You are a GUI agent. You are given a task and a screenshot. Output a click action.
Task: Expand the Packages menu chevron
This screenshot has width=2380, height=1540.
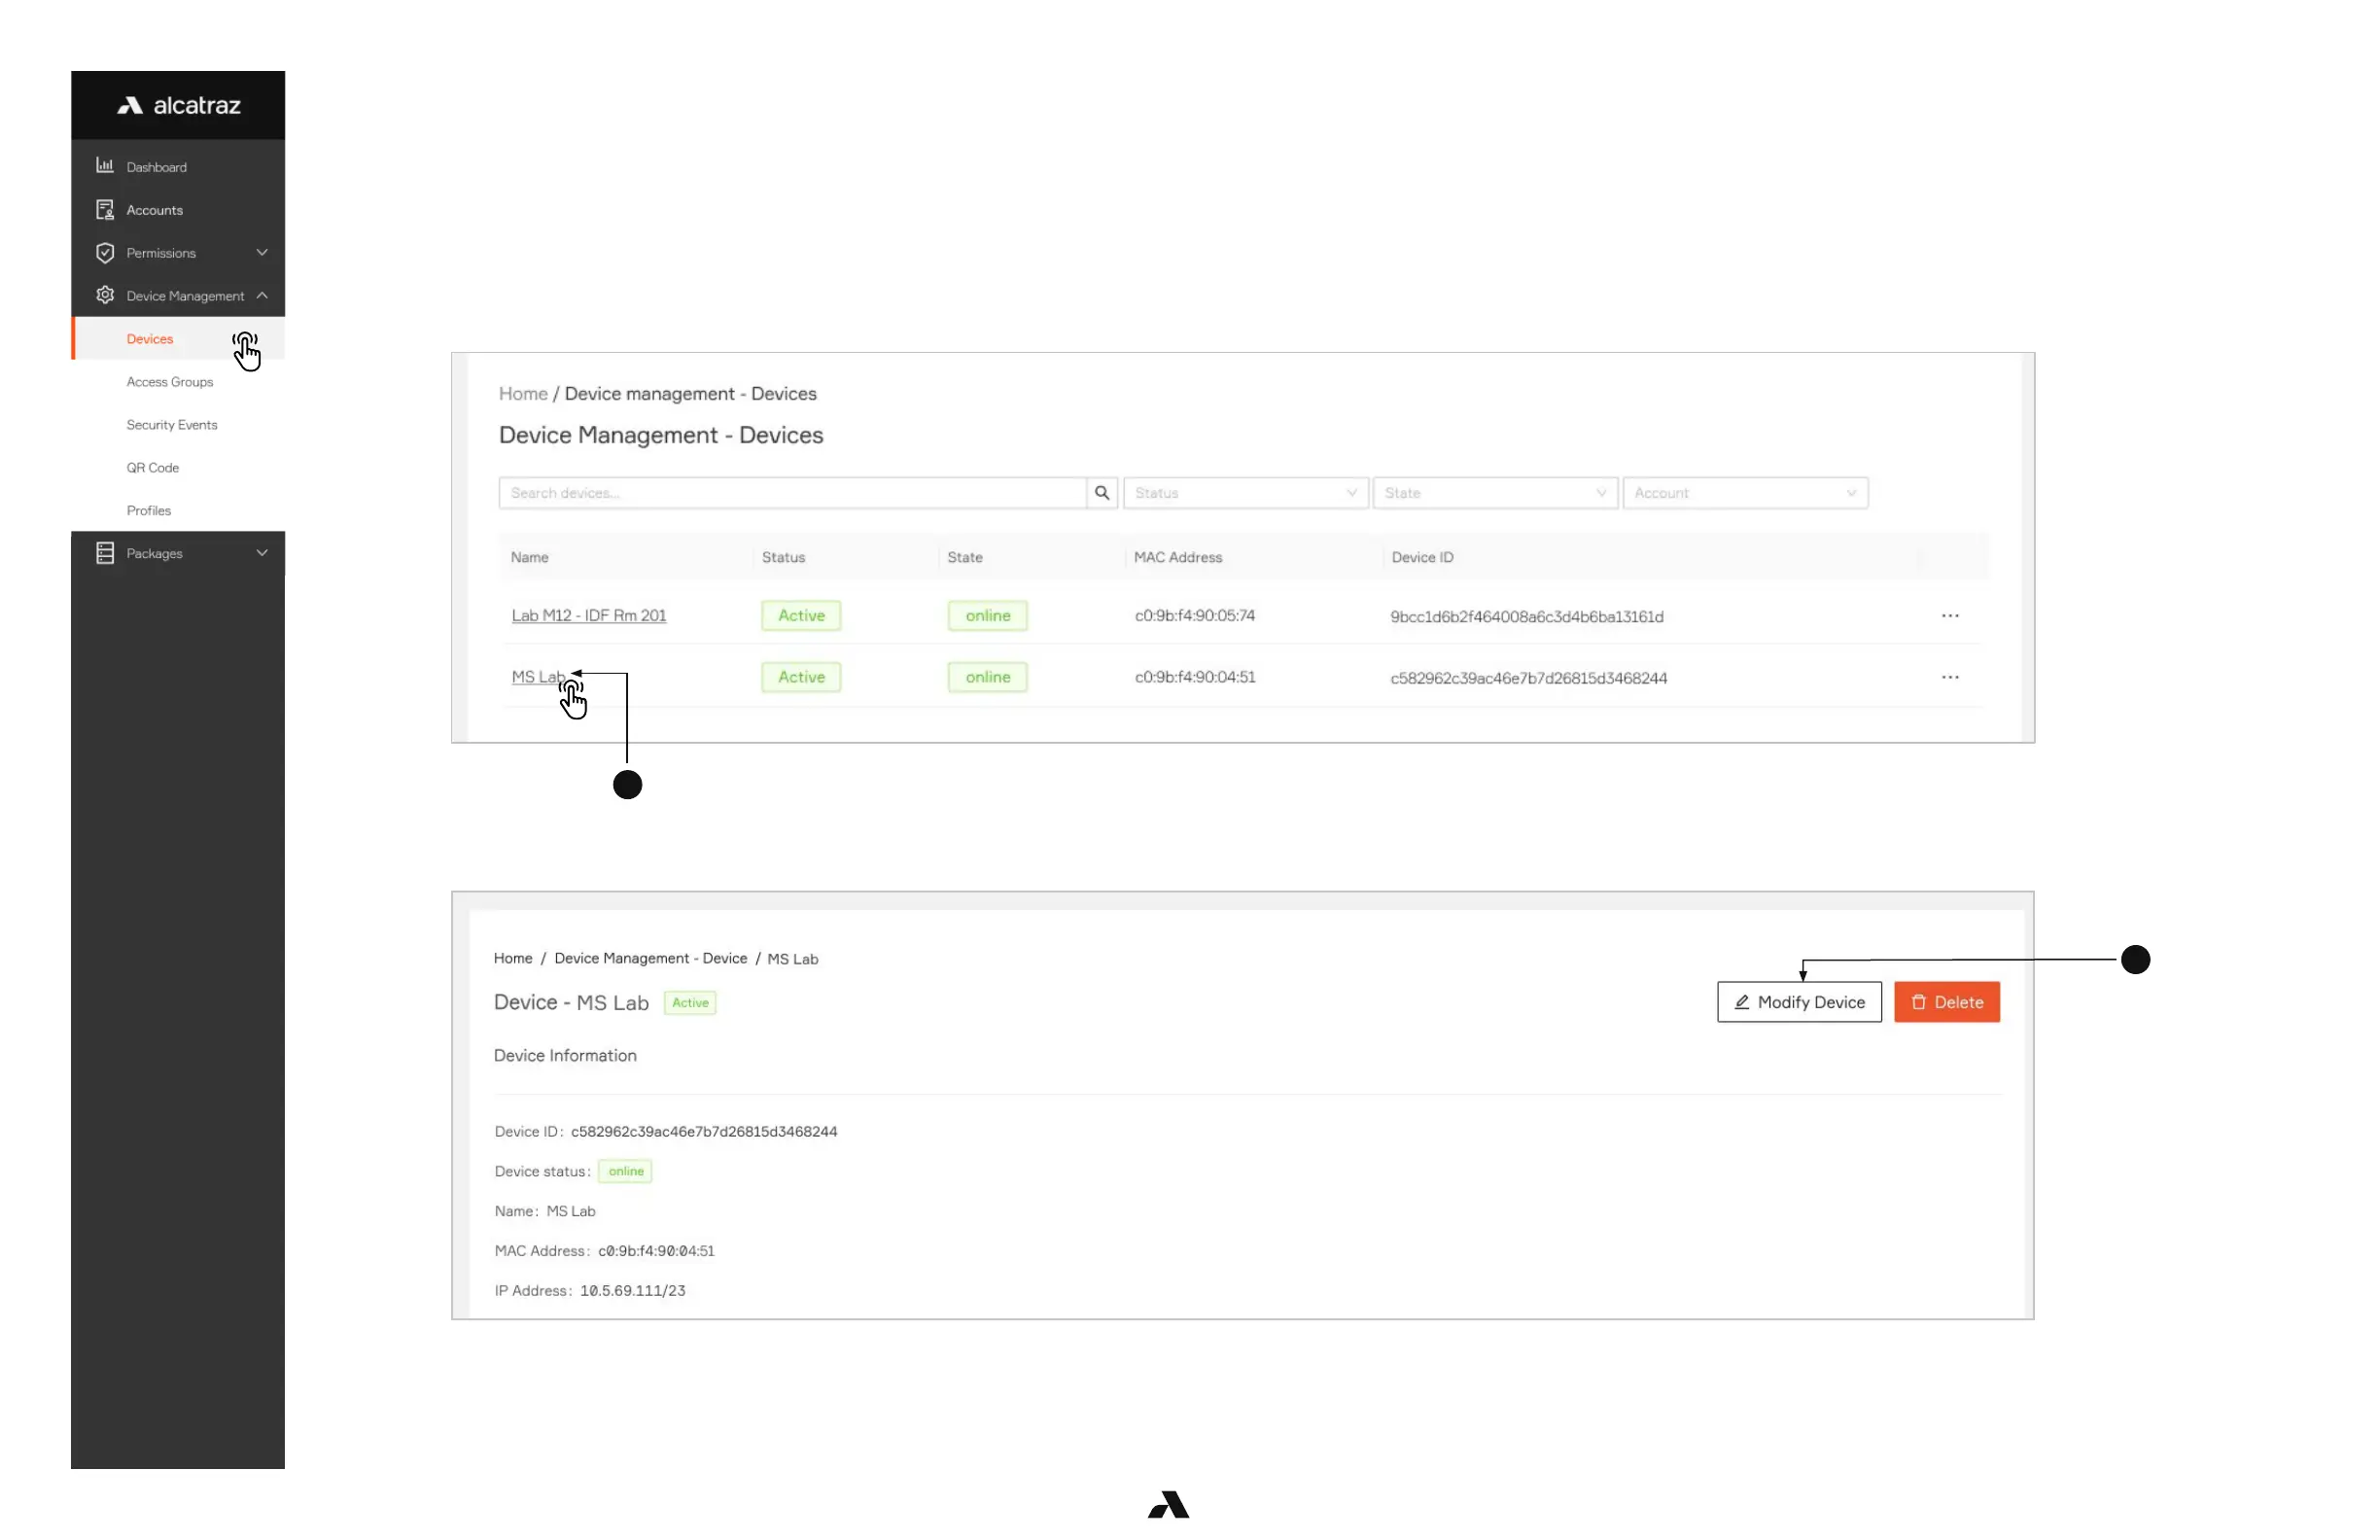(x=262, y=553)
